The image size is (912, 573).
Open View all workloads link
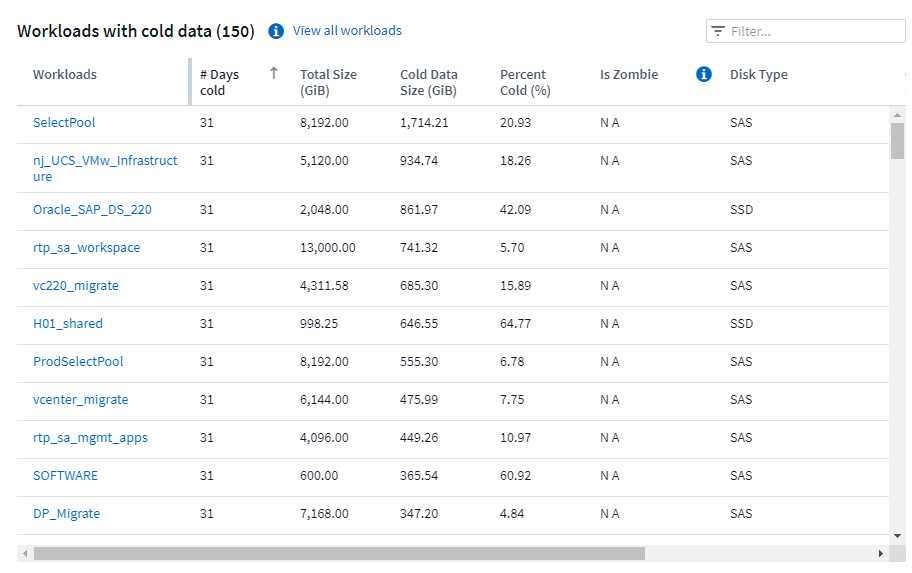pyautogui.click(x=347, y=31)
